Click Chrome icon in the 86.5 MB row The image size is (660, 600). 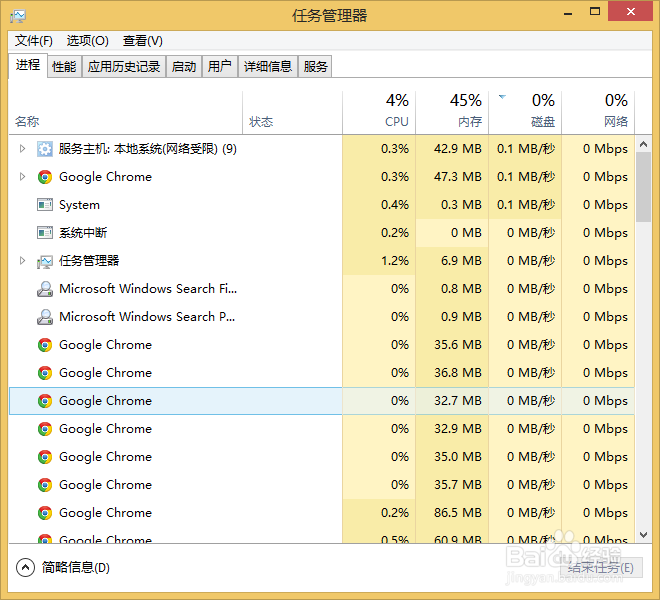coord(45,513)
